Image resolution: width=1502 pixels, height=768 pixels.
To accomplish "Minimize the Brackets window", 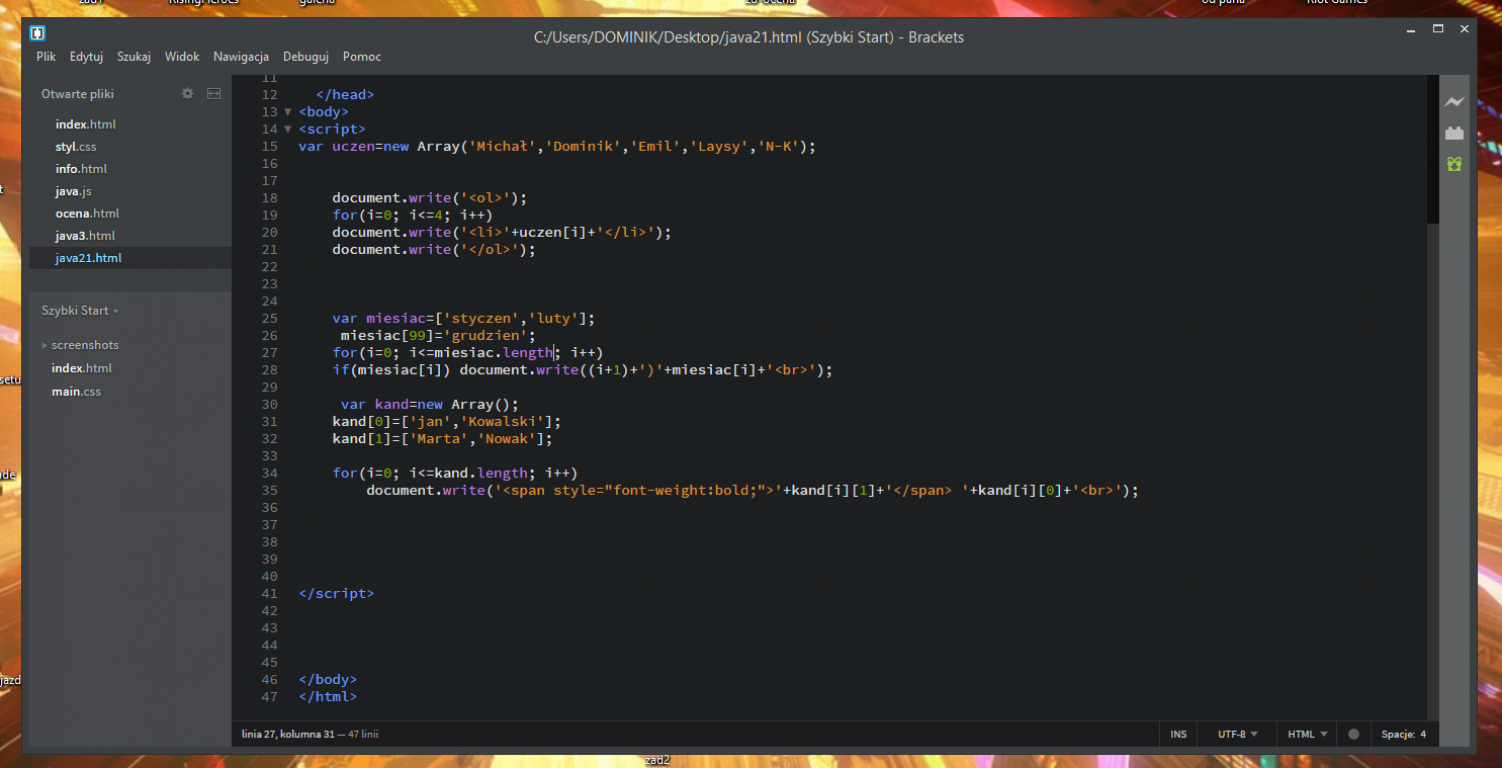I will pos(1410,29).
